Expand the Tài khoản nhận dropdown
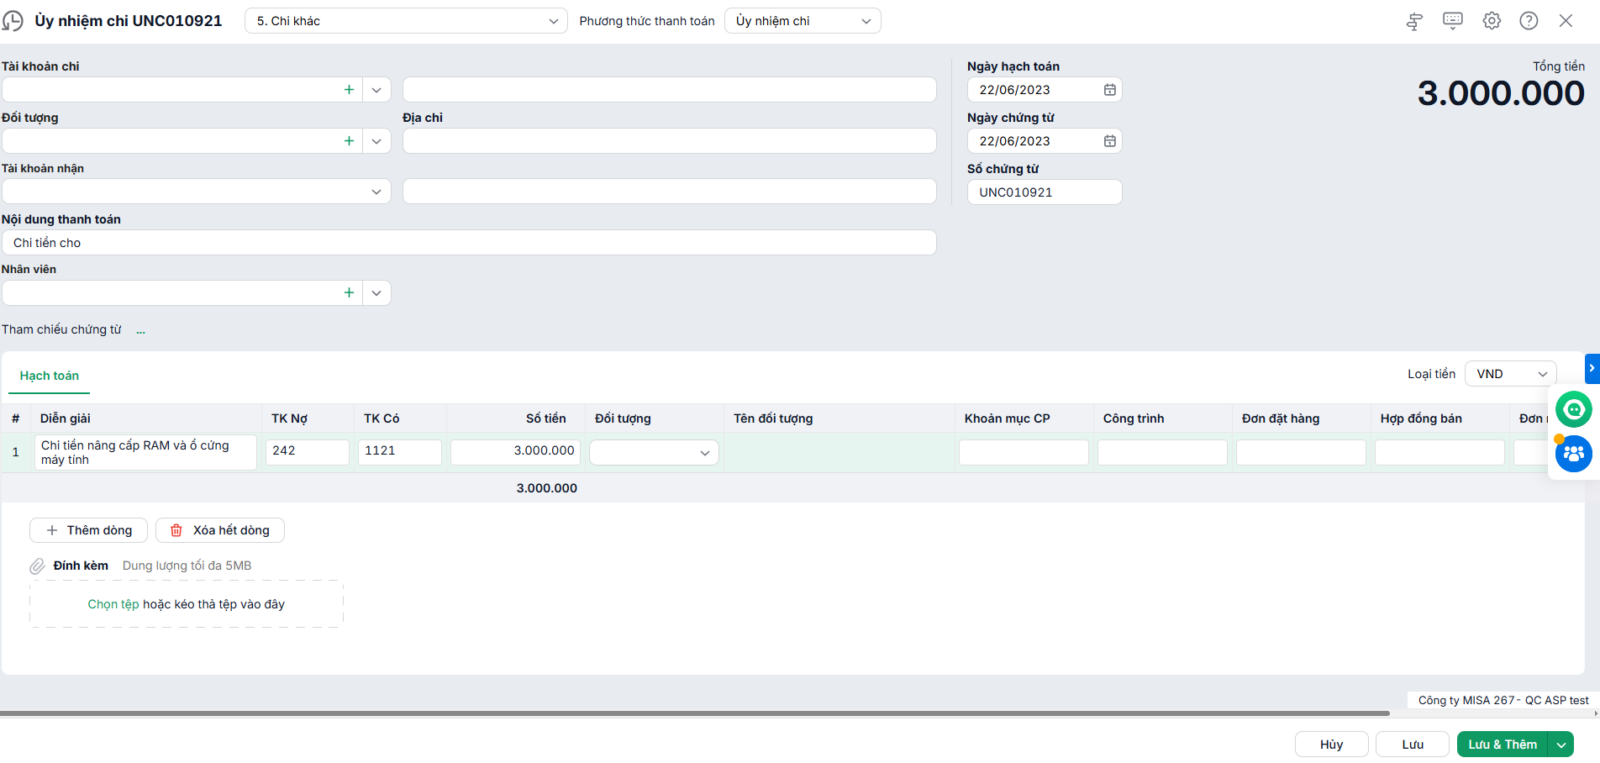Viewport: 1600px width, 763px height. point(376,192)
